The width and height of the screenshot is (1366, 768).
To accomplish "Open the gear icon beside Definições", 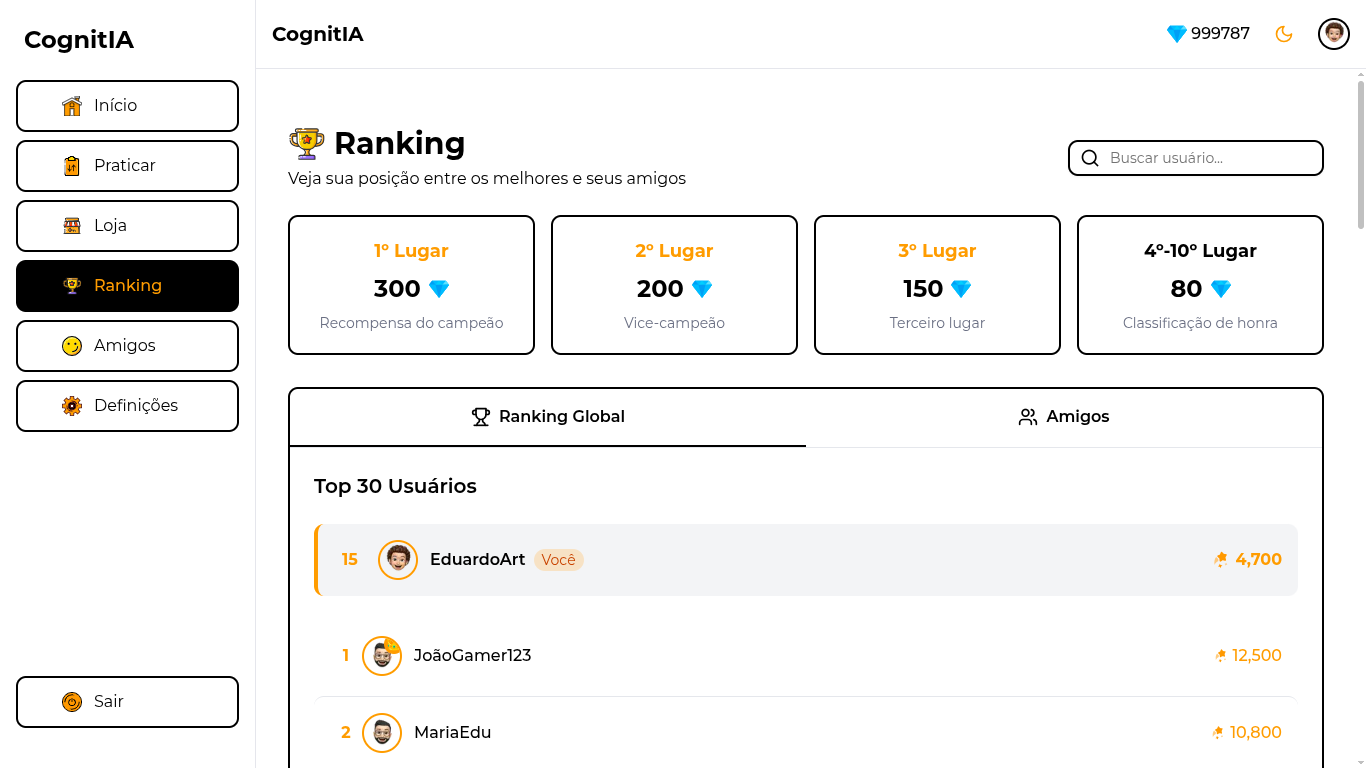I will click(71, 405).
